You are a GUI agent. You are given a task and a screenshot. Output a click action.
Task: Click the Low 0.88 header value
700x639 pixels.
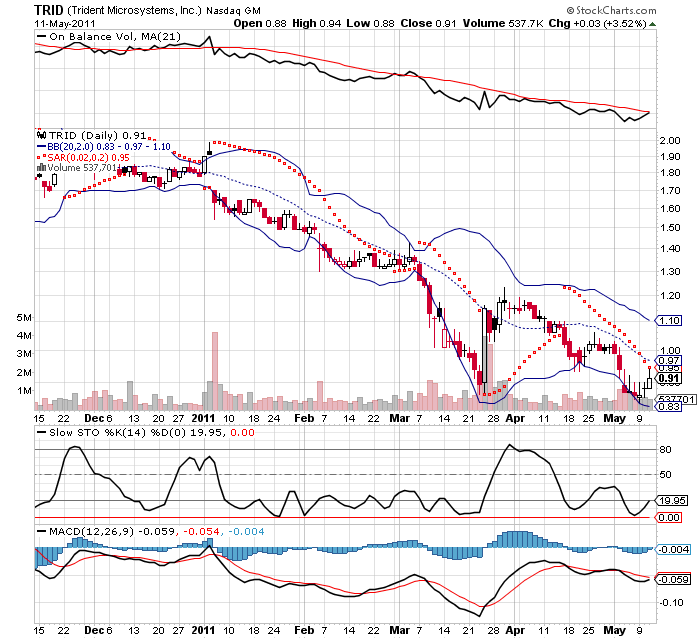370,23
